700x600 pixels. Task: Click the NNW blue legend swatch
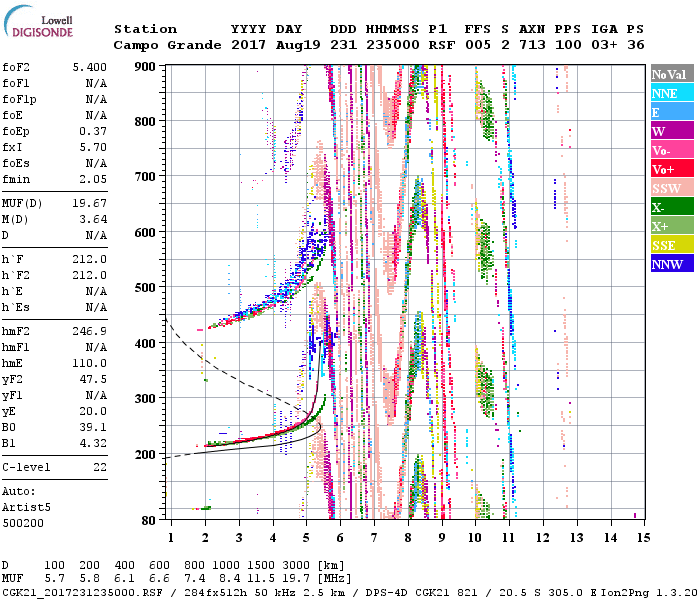[x=672, y=264]
